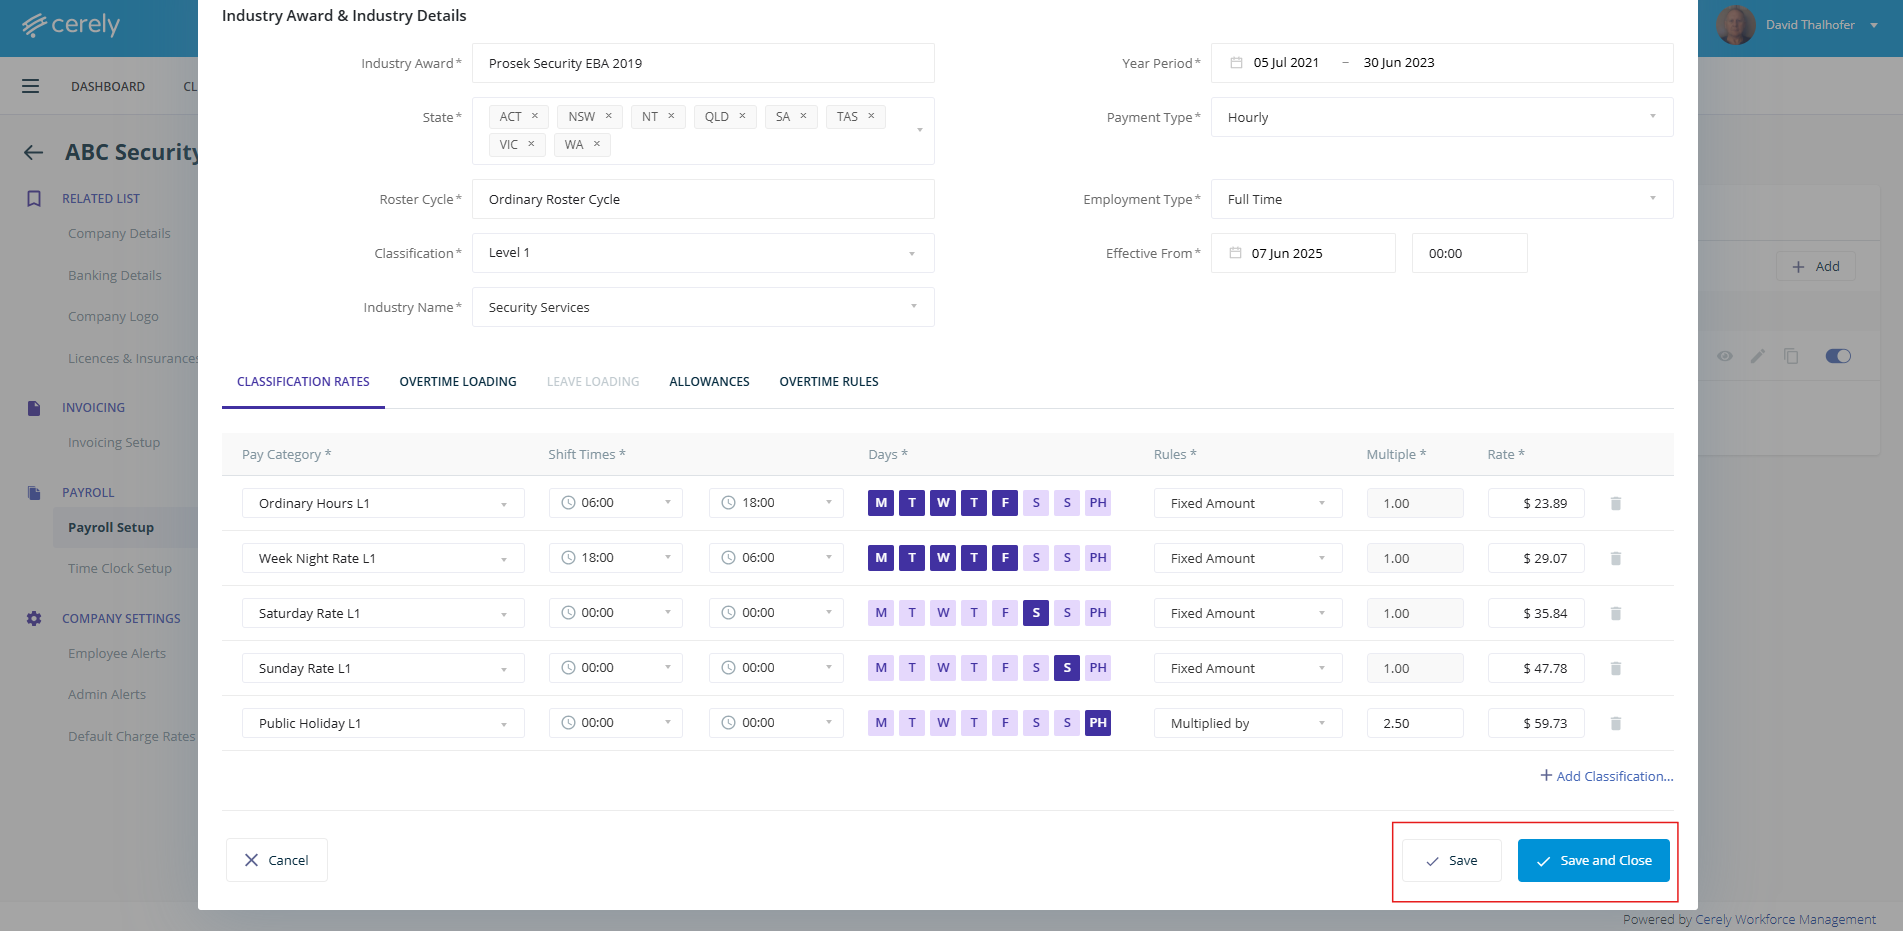Toggle PH day for Sunday Rate L1

pos(1098,668)
